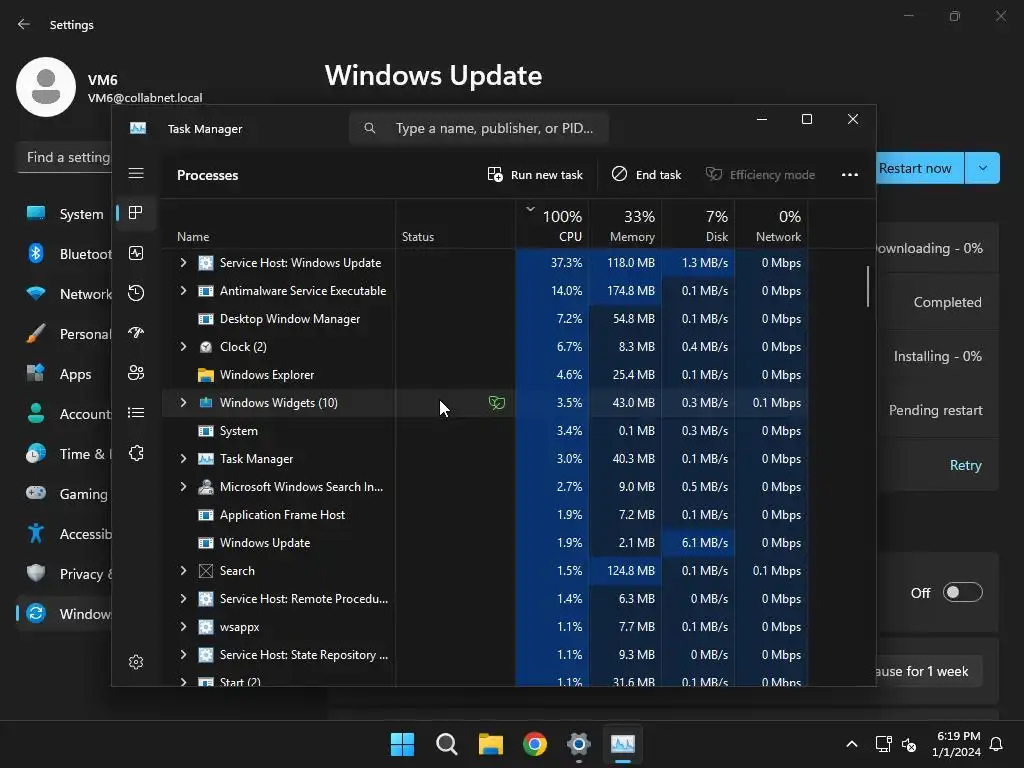Viewport: 1024px width, 768px height.
Task: Expand the Clock (2) process group
Action: pyautogui.click(x=184, y=347)
